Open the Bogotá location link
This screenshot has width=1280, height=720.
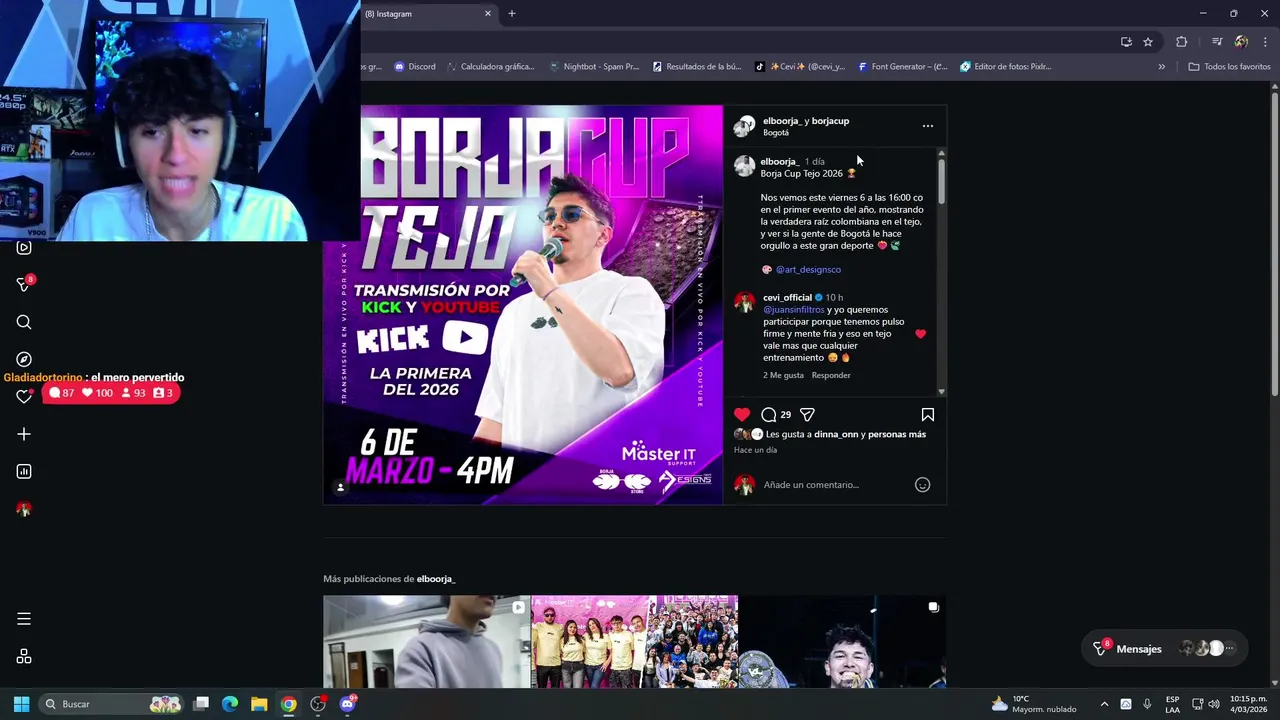pos(776,133)
